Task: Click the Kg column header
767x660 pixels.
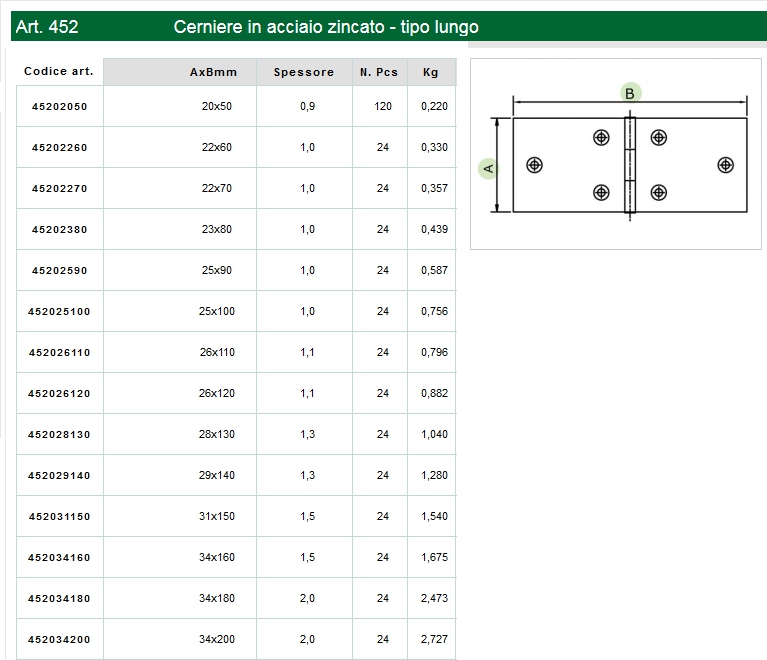Action: 431,72
